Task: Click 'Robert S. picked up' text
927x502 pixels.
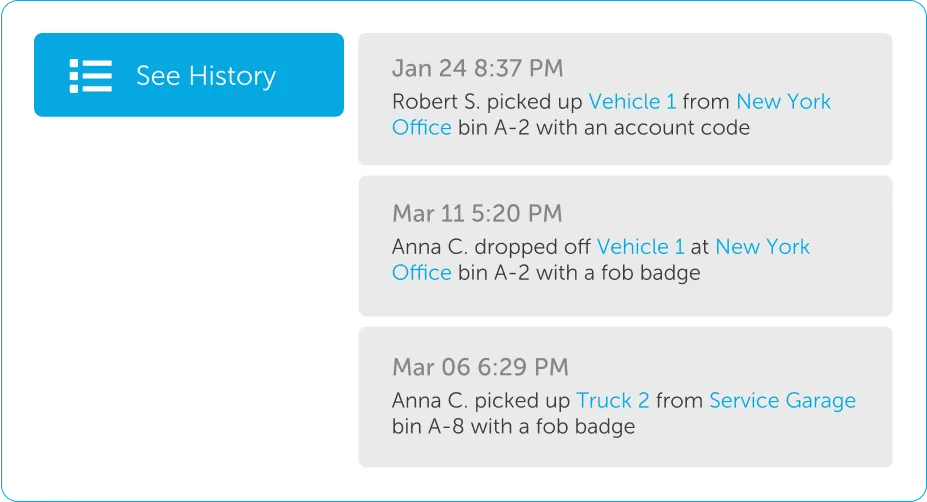Action: click(487, 102)
